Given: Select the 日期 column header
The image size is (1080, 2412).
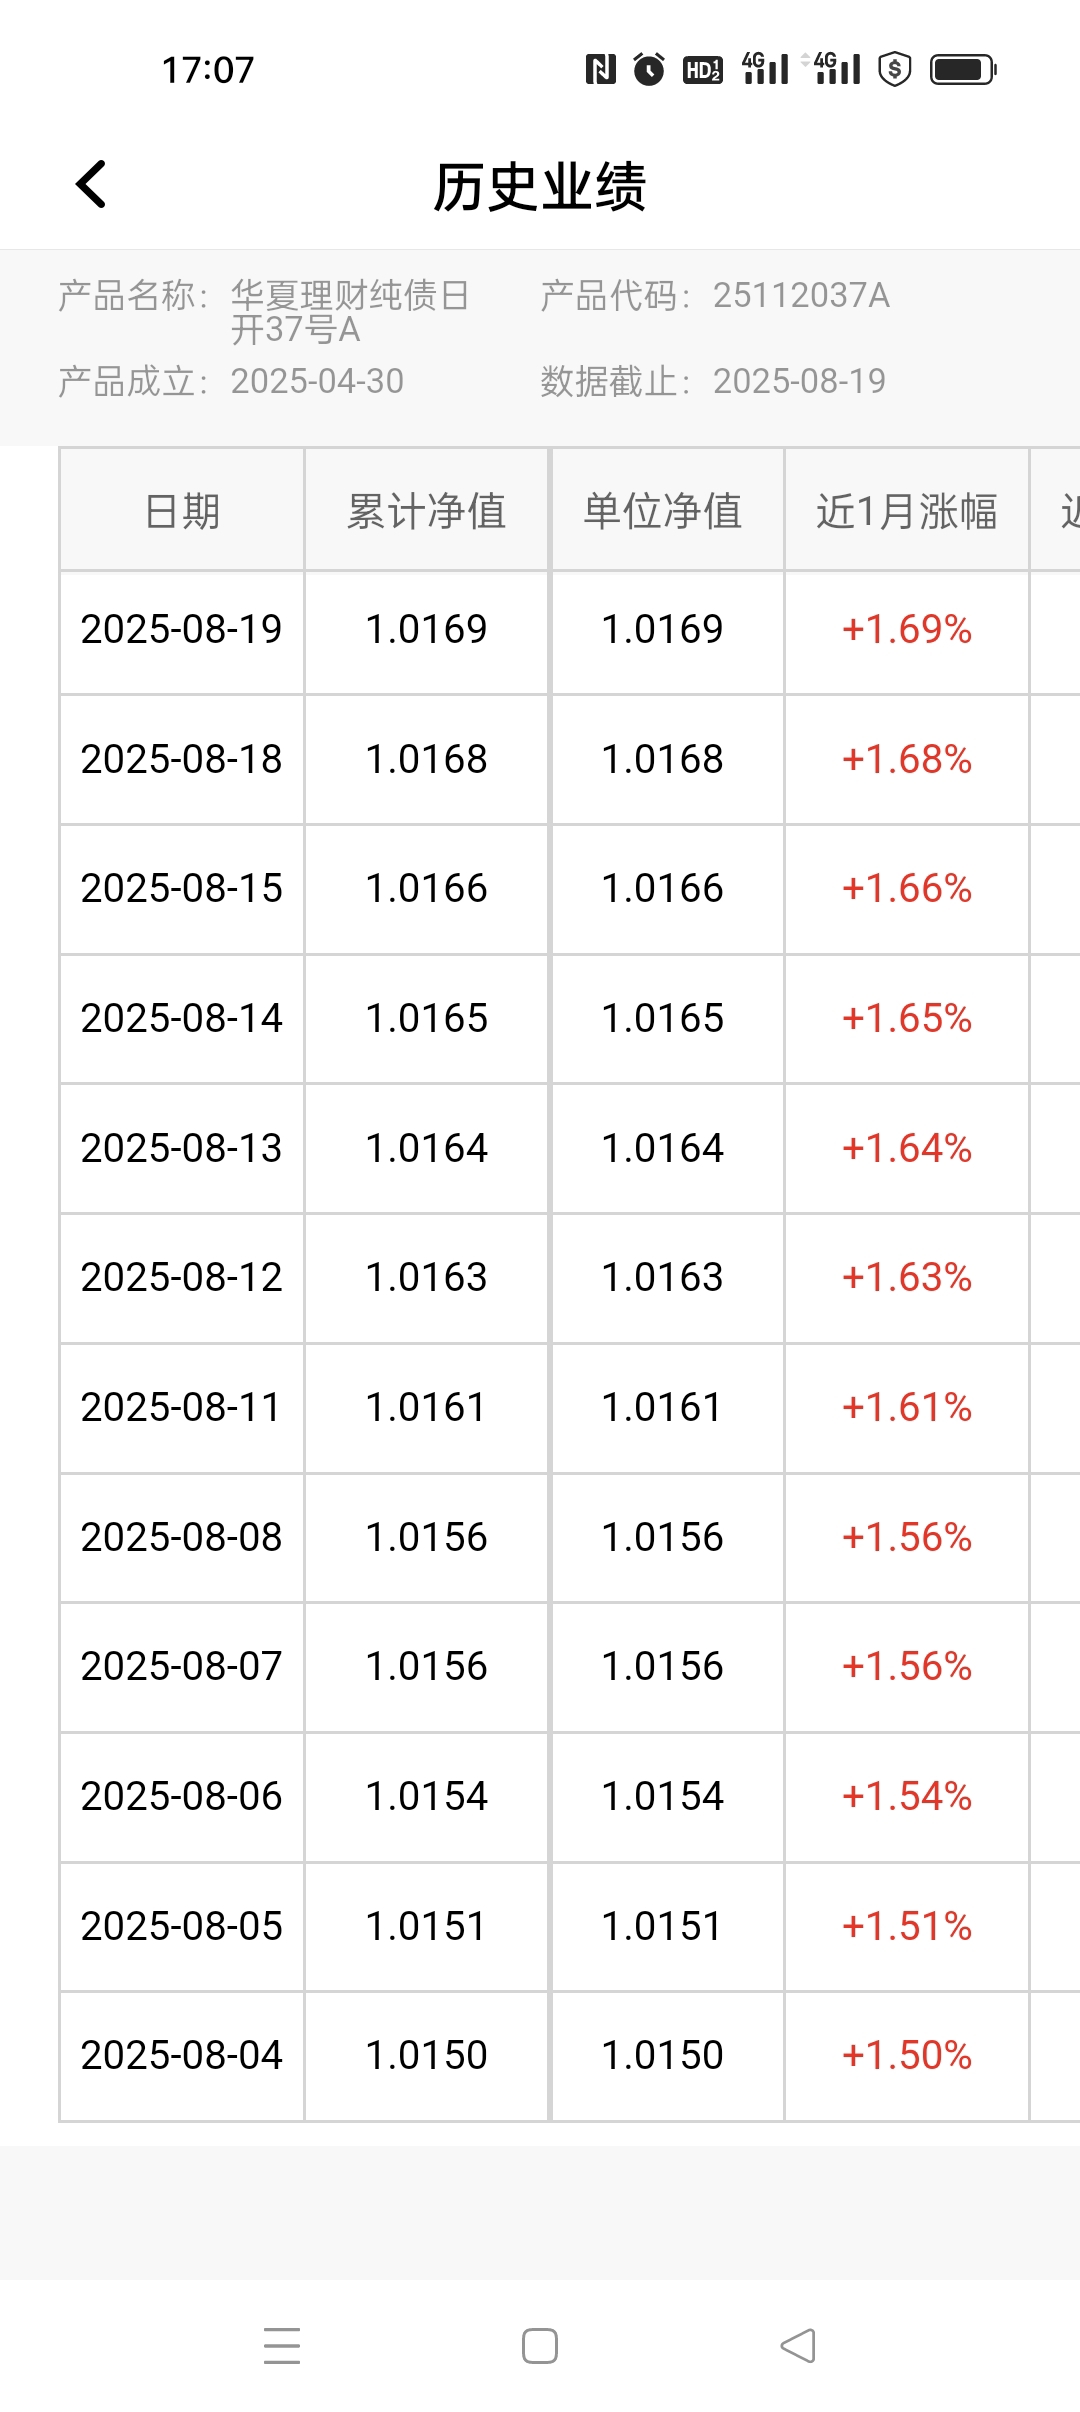Looking at the screenshot, I should [x=182, y=511].
